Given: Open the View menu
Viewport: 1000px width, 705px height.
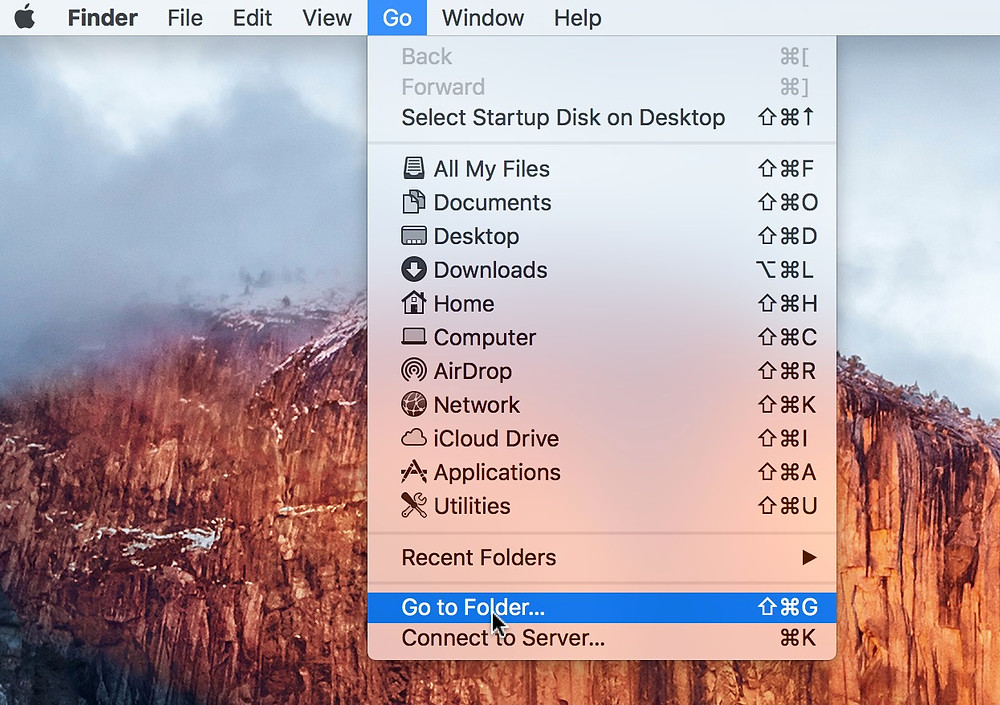Looking at the screenshot, I should pos(327,18).
